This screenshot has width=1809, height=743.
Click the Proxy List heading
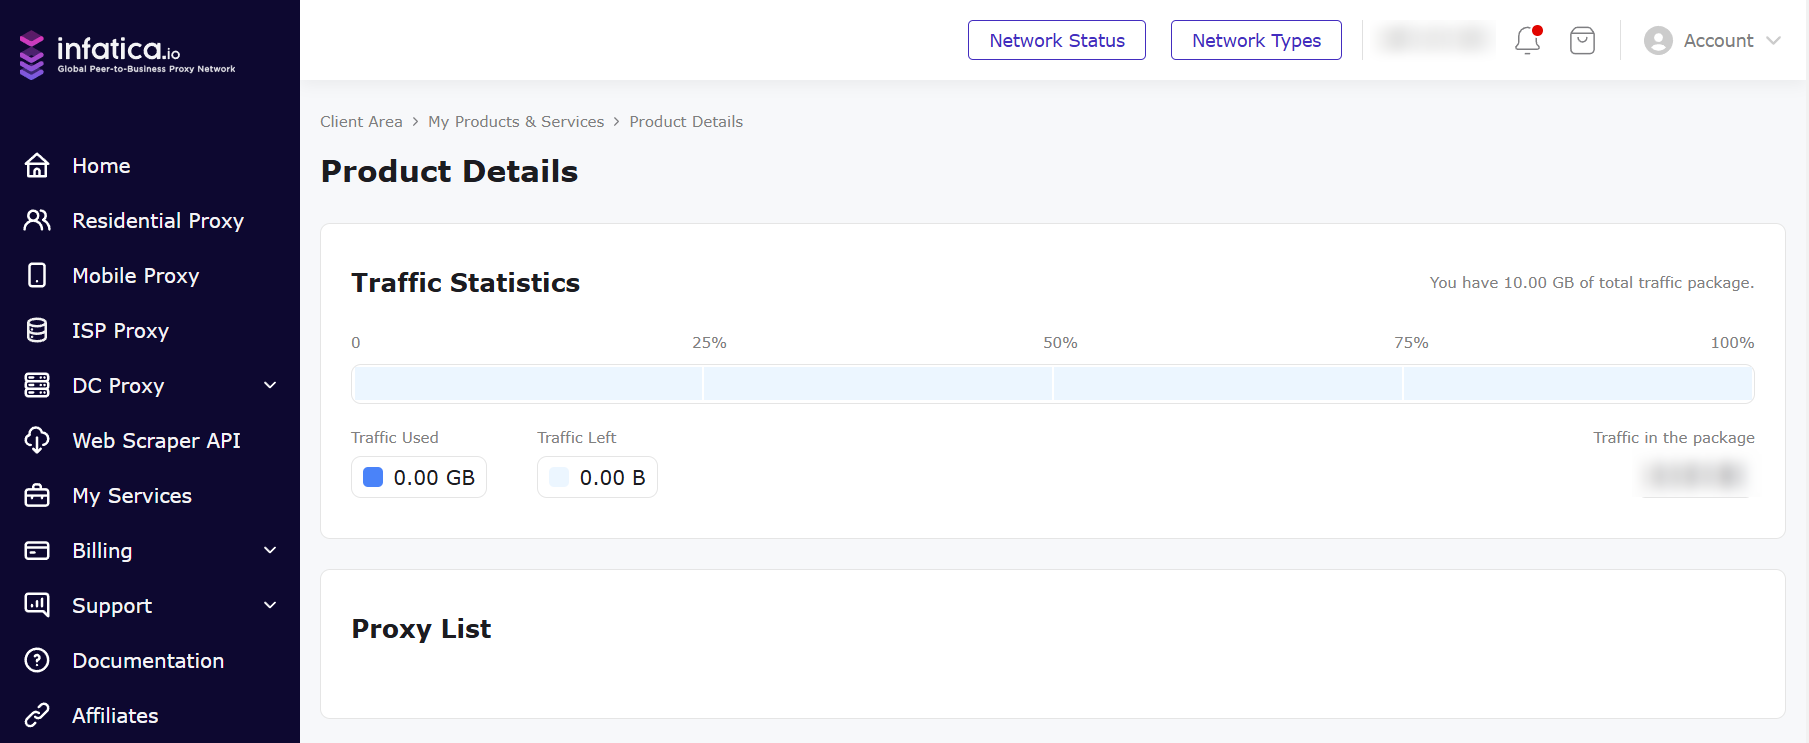pos(421,629)
